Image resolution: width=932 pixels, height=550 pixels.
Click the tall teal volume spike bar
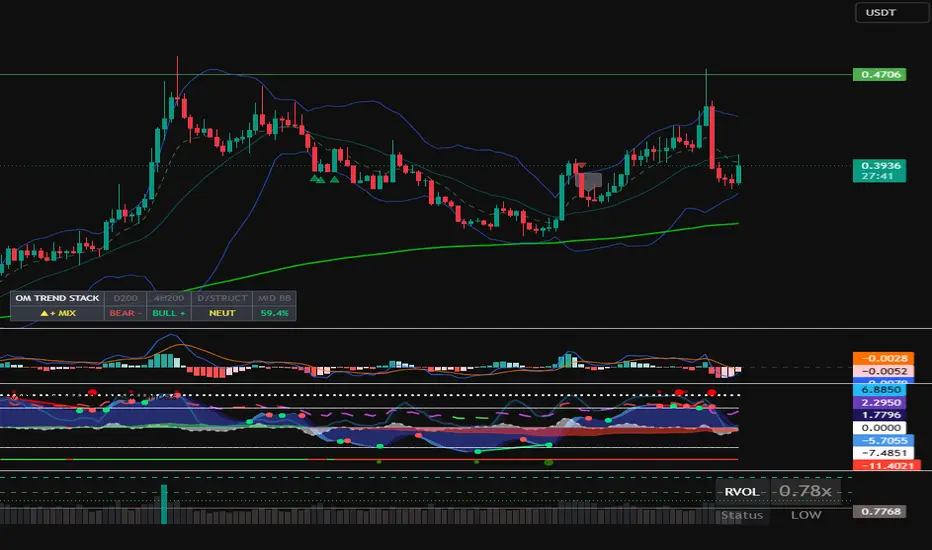(164, 504)
